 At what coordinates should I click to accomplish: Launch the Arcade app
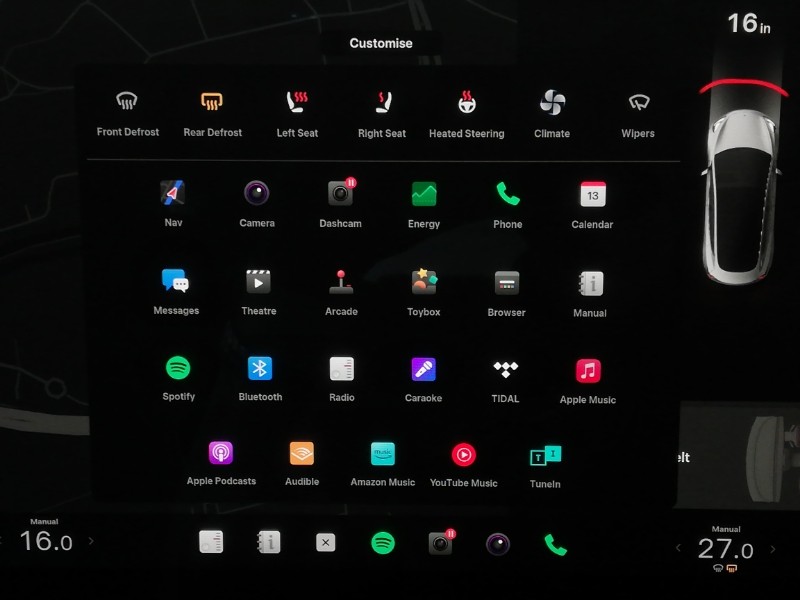point(341,282)
